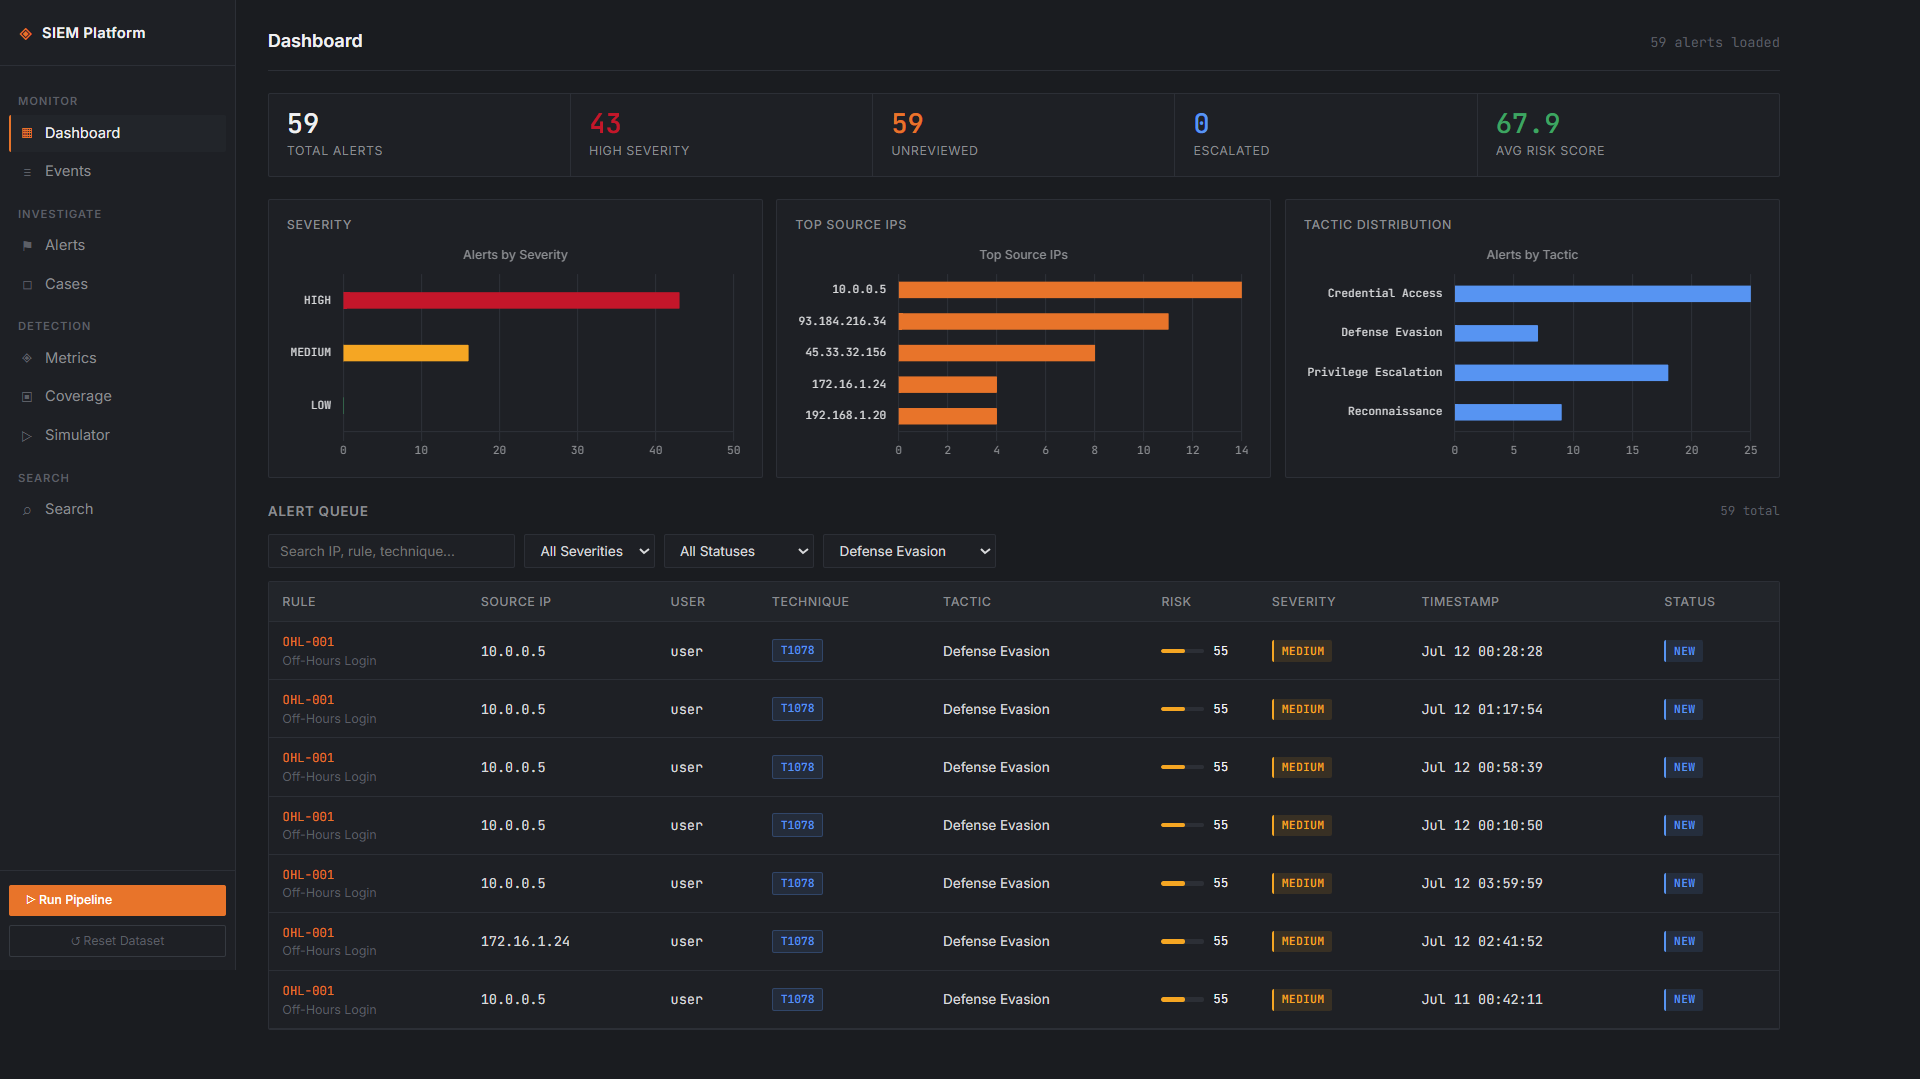Open the All Statuses dropdown
1920x1079 pixels.
coord(738,551)
